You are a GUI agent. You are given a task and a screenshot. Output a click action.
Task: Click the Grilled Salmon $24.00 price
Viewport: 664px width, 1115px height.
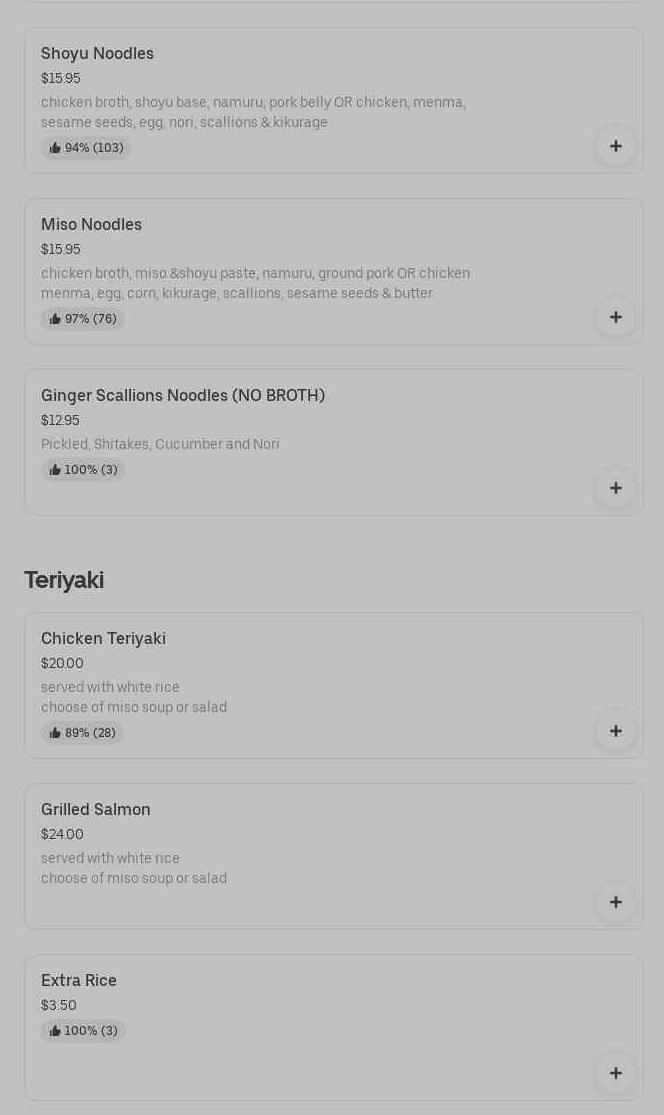coord(63,834)
